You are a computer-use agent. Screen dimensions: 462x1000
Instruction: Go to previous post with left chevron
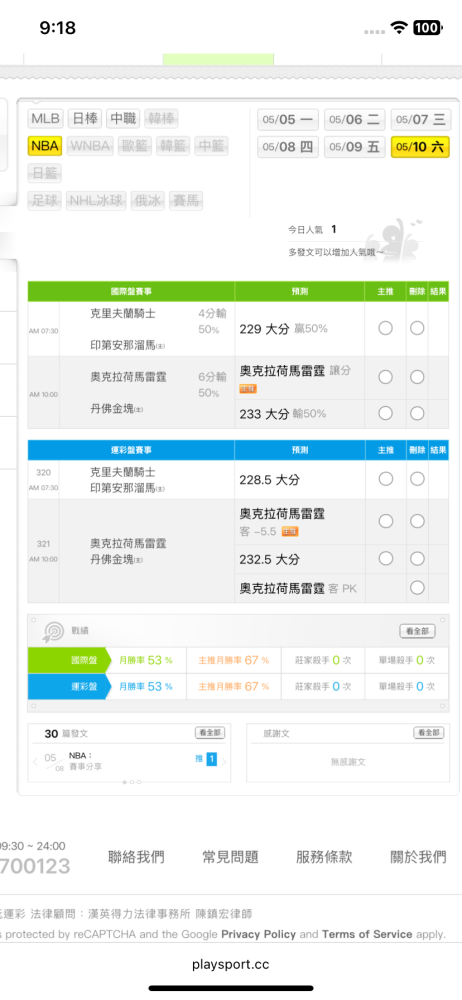pyautogui.click(x=36, y=761)
